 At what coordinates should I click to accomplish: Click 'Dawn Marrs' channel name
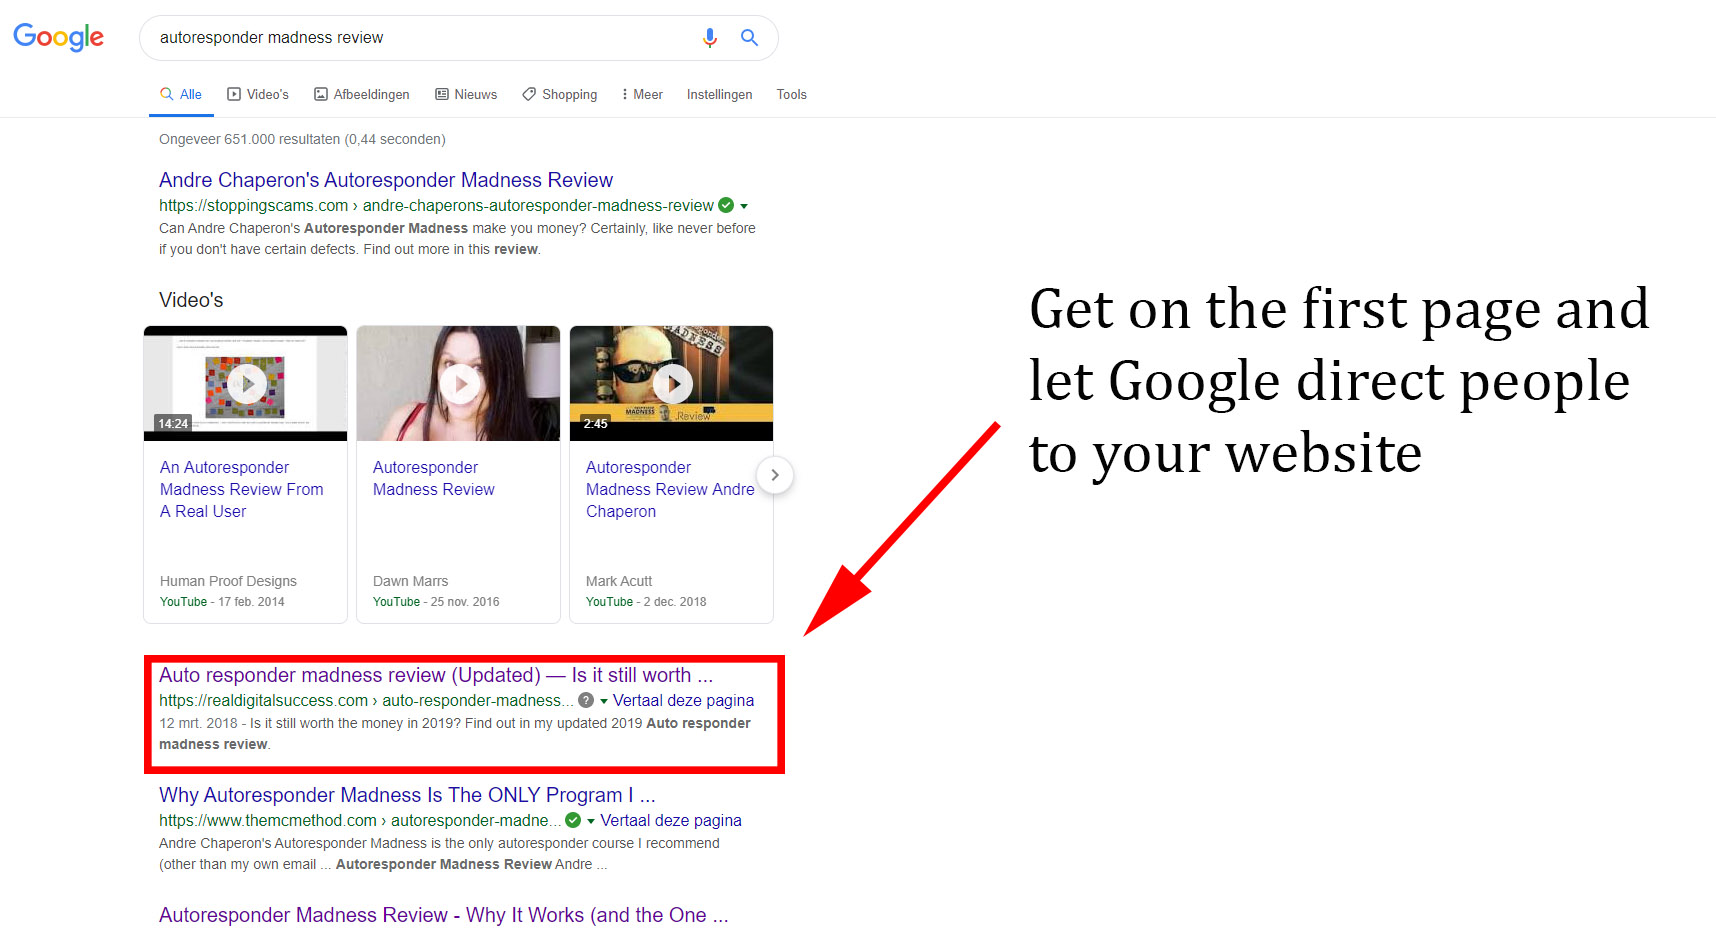coord(410,581)
